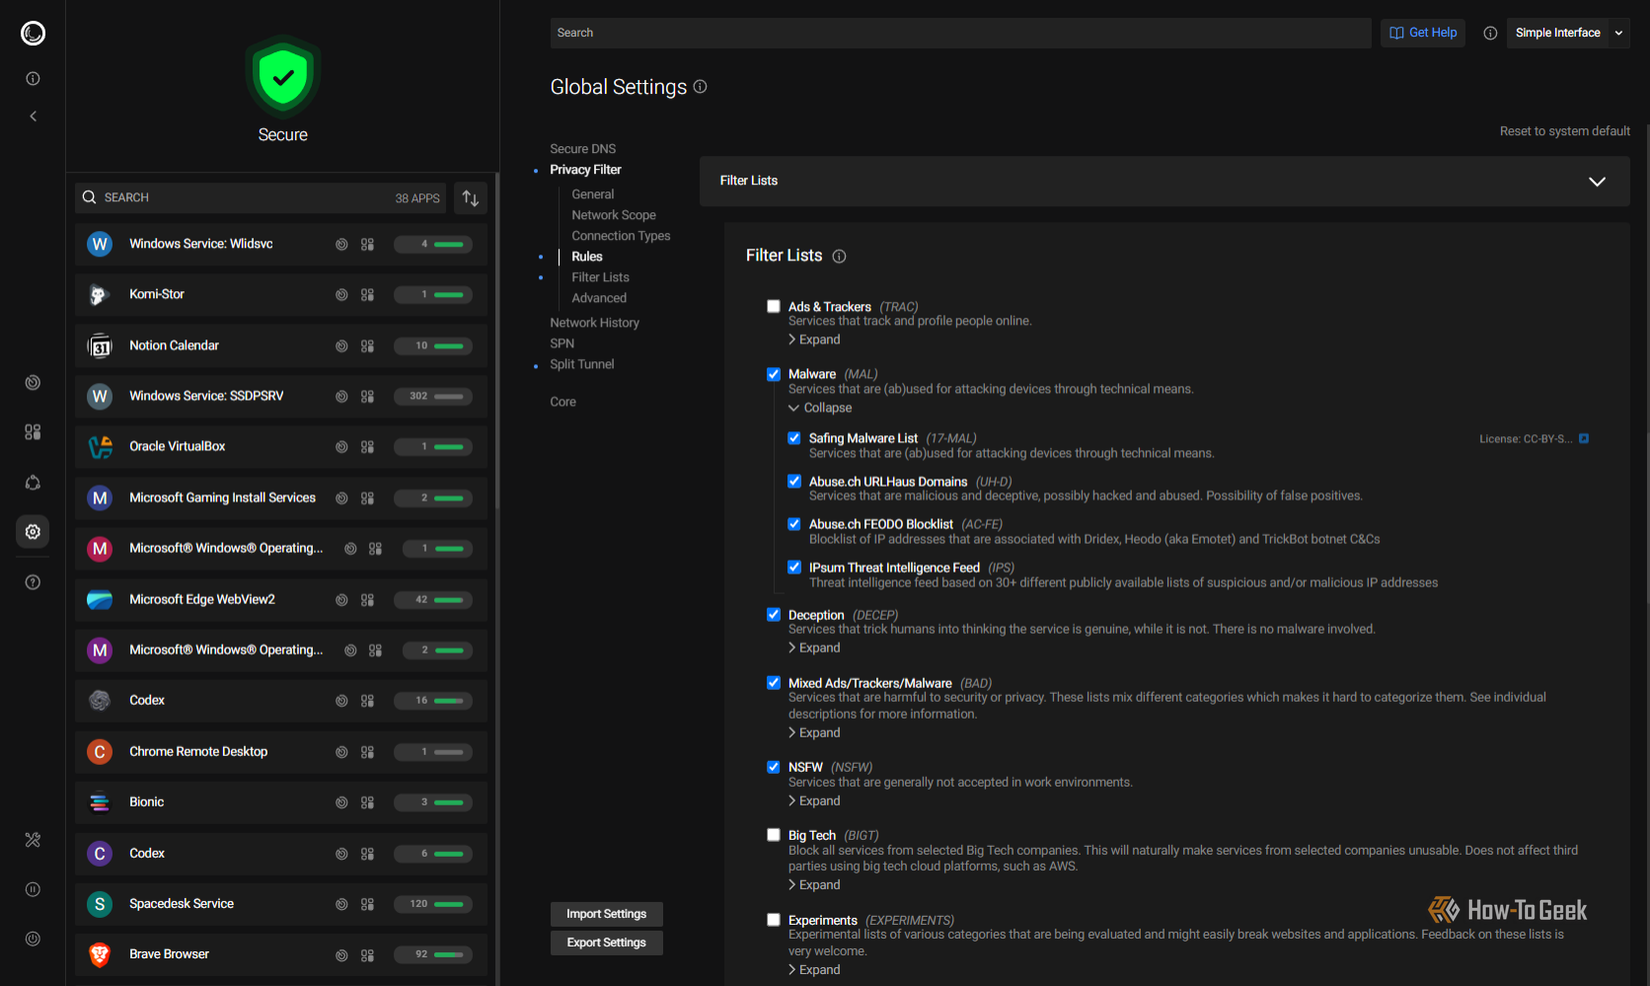Screen dimensions: 1650x986
Task: Click the Portmaster logo in the sidebar
Action: tap(33, 33)
